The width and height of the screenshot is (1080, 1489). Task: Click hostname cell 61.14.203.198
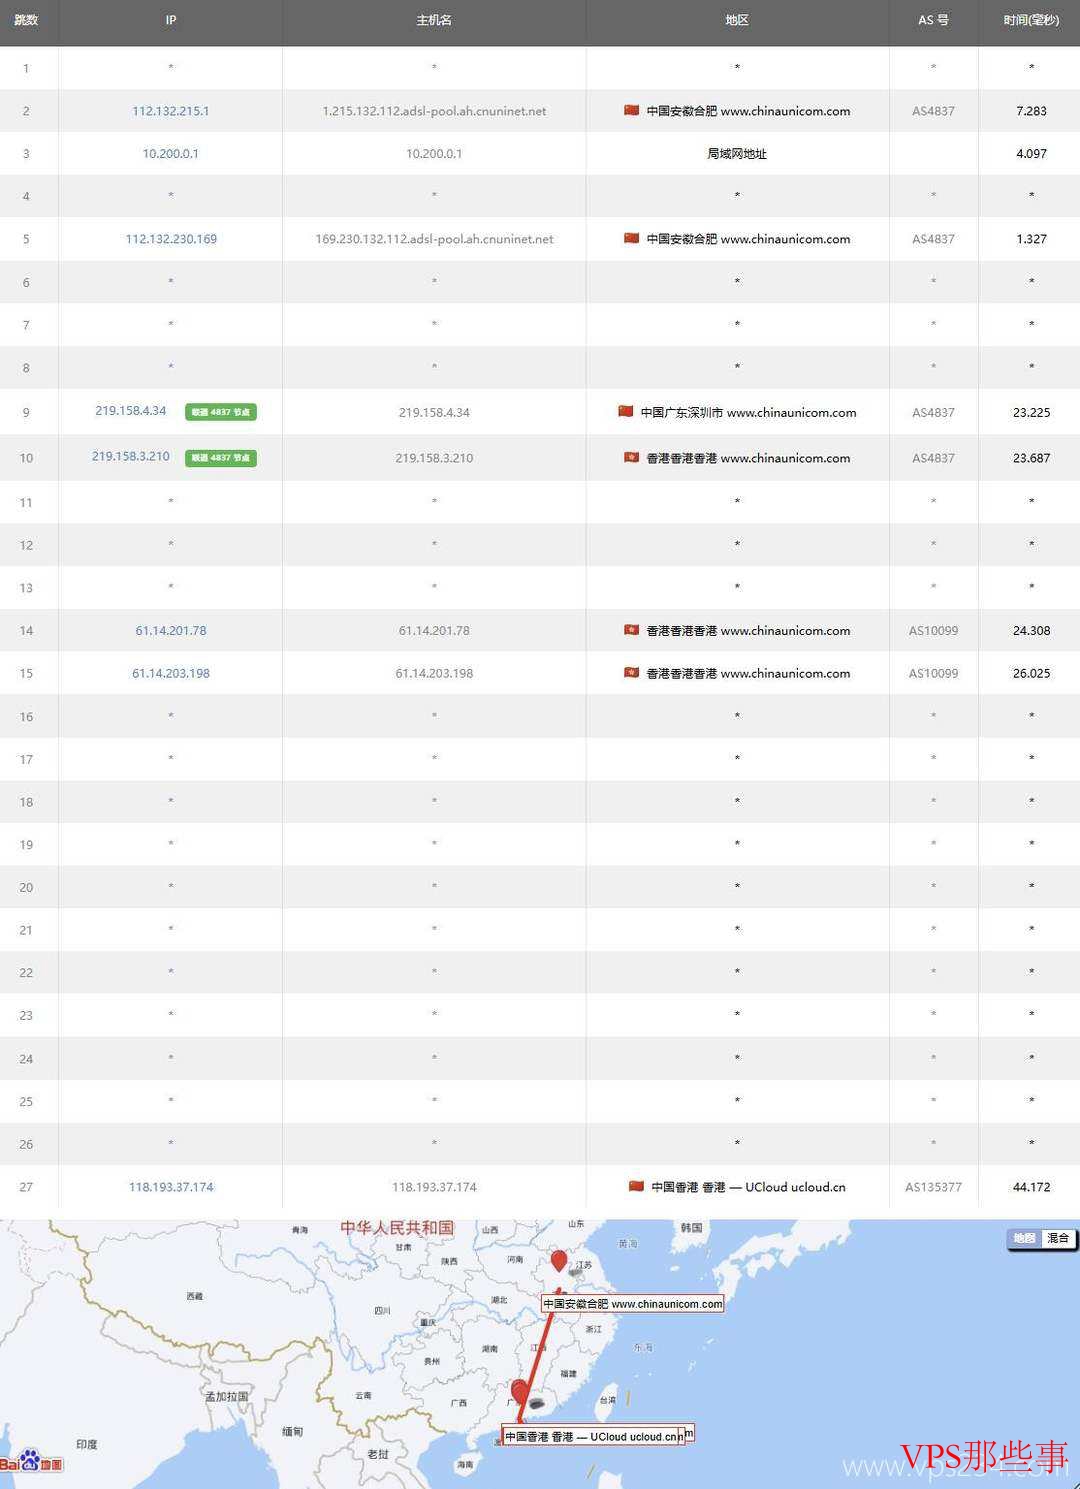coord(434,674)
